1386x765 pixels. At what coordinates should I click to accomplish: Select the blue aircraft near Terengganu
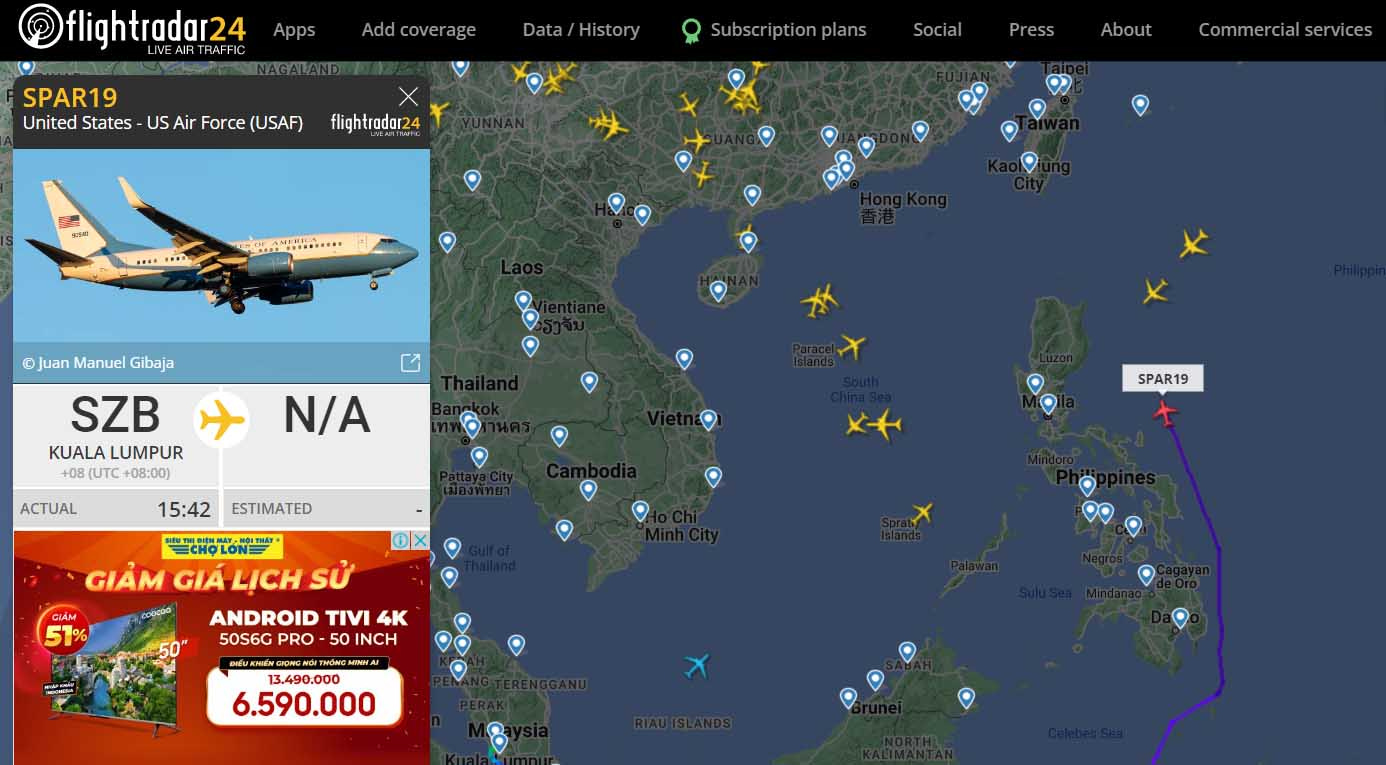(697, 665)
